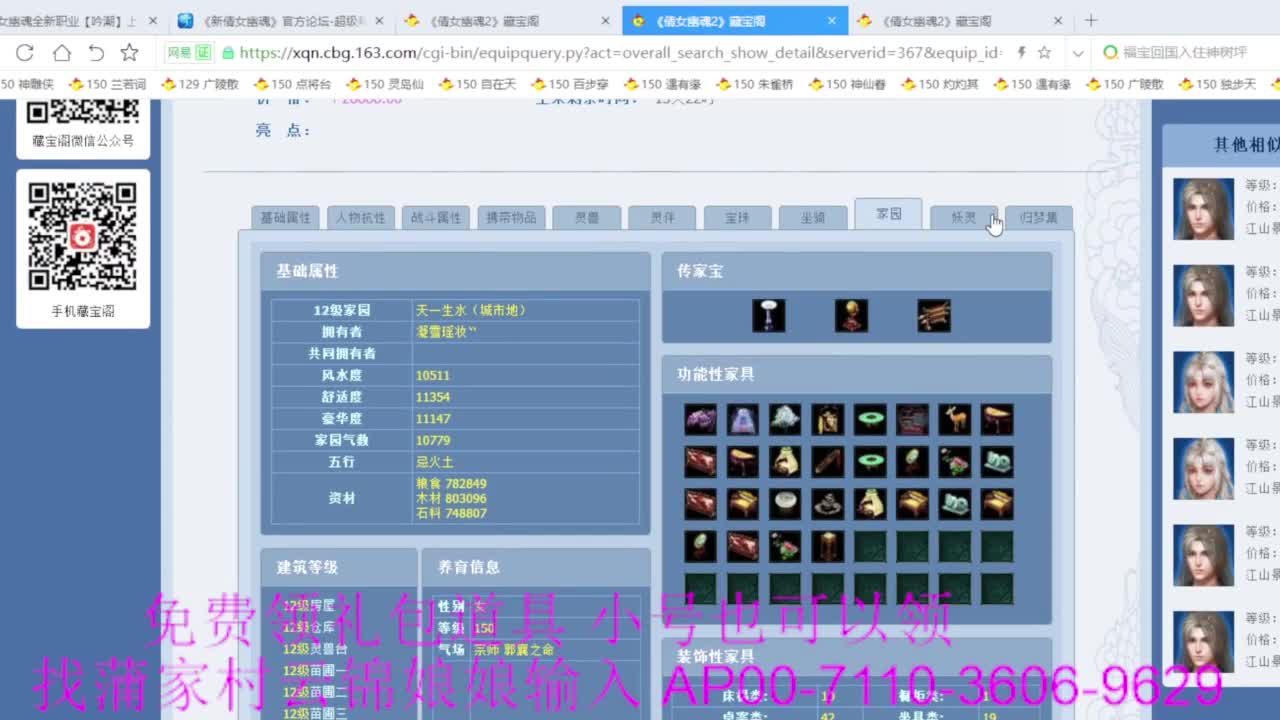Switch to the 妖灵 tab
This screenshot has width=1280, height=720.
(x=964, y=217)
